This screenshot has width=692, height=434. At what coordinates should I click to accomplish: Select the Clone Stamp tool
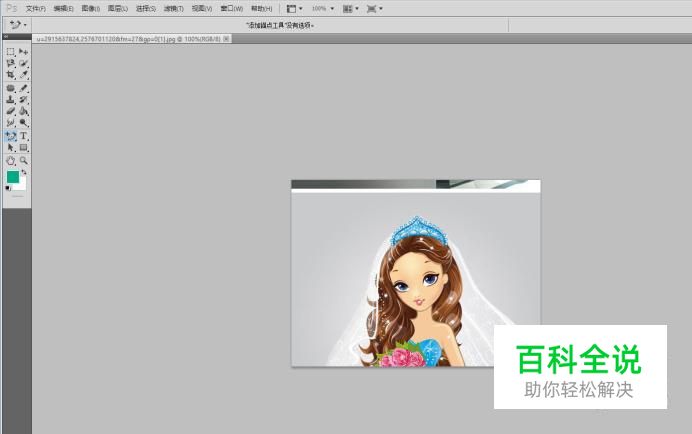click(11, 99)
